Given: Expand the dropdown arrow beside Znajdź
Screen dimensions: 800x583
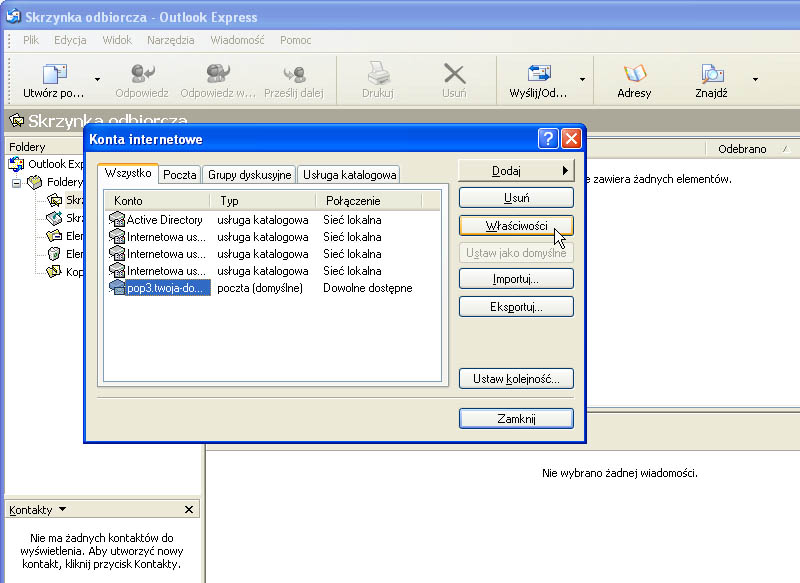Looking at the screenshot, I should coord(755,80).
